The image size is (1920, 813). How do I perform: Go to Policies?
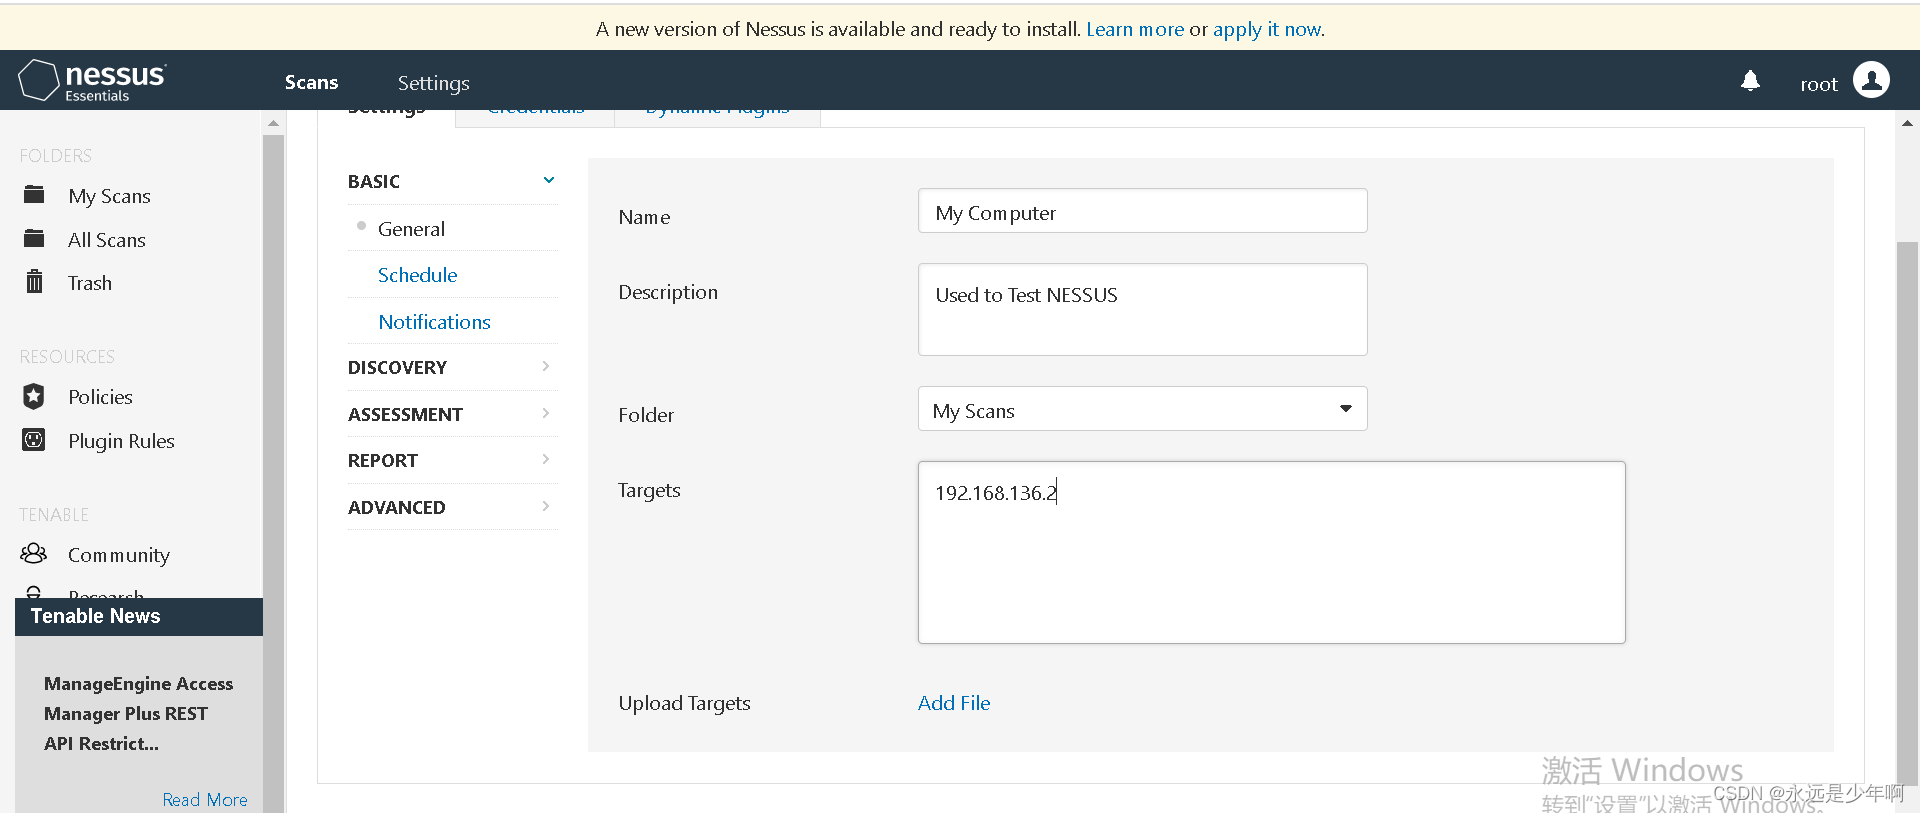point(100,397)
